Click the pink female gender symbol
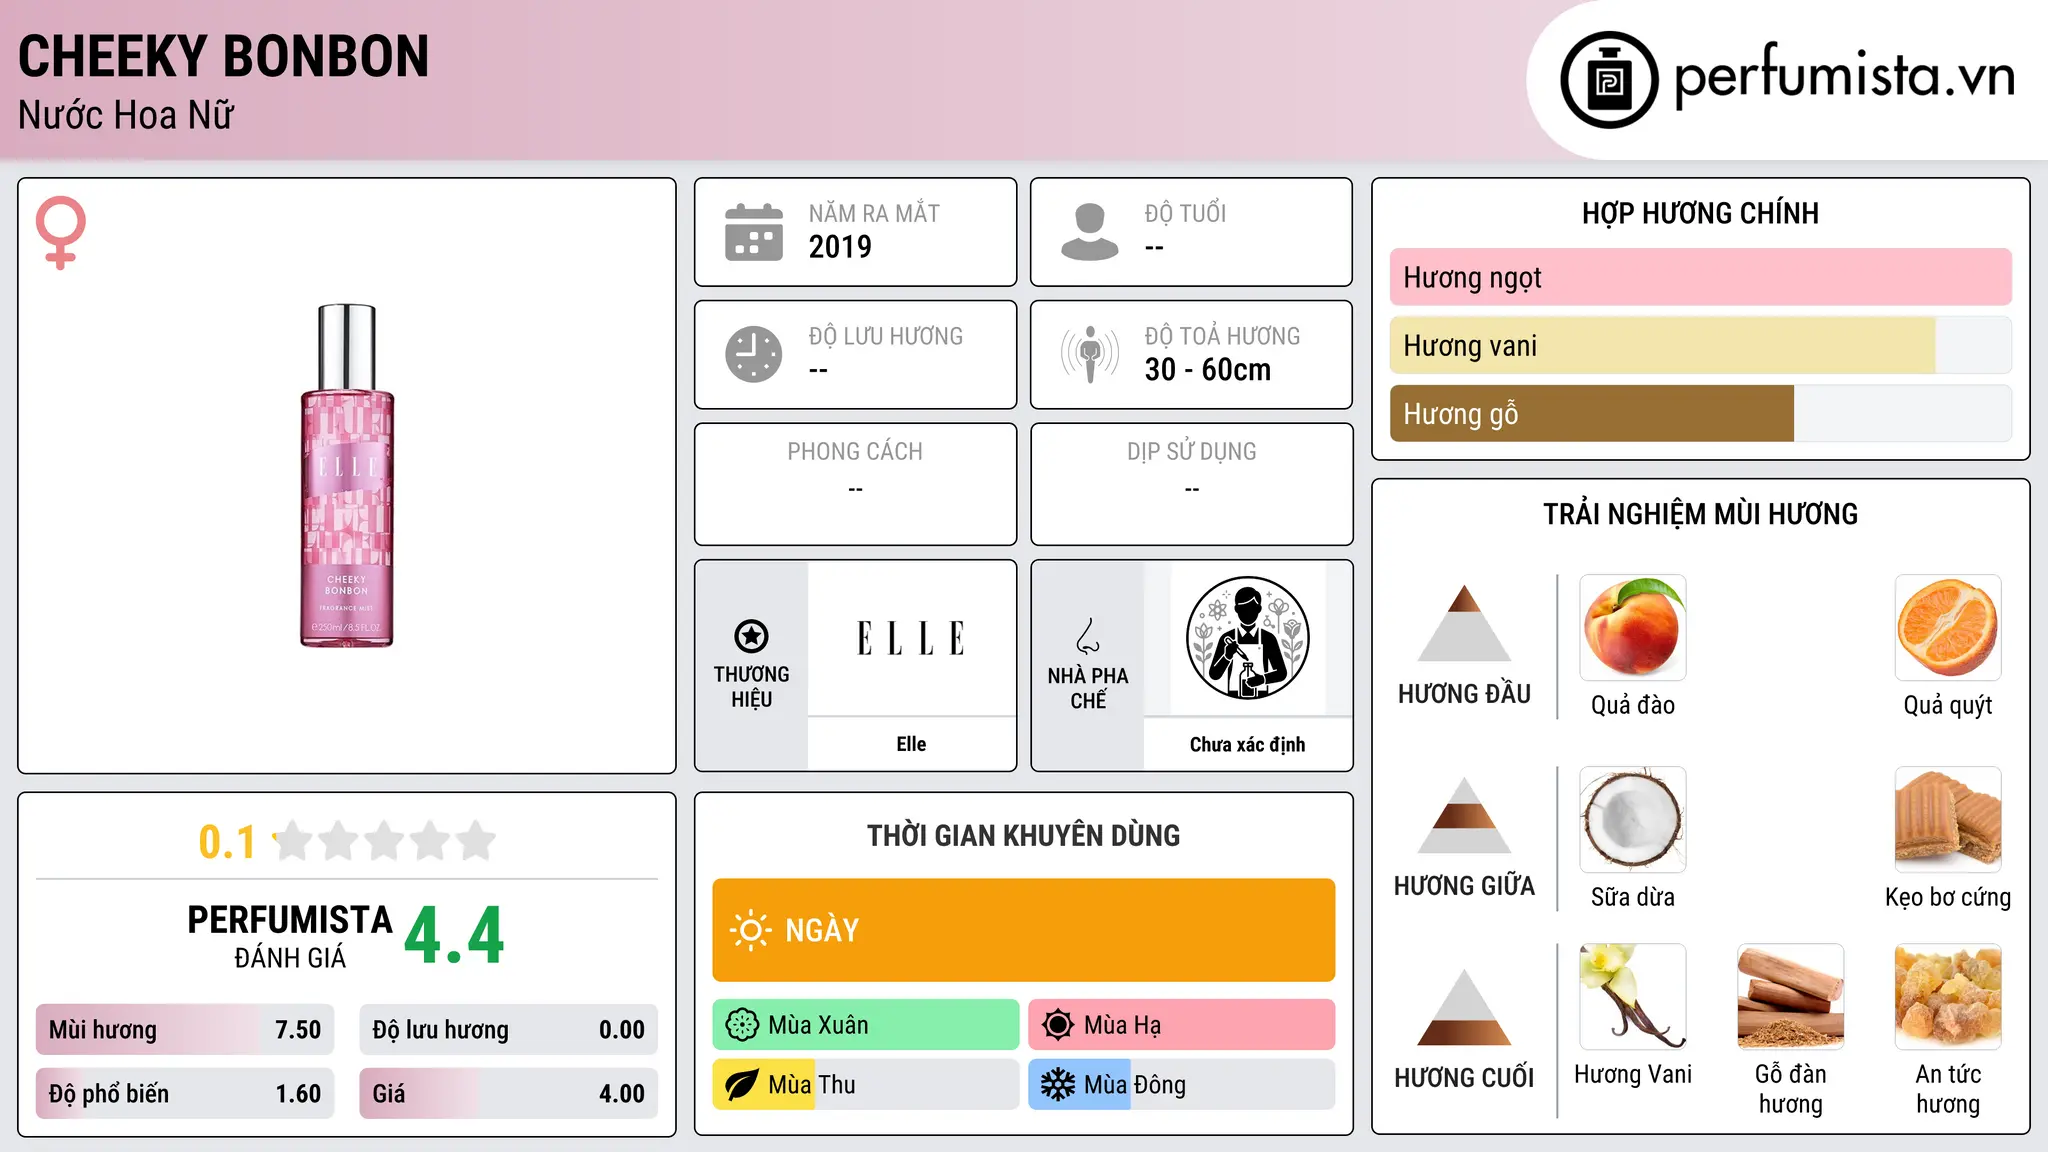Screen dimensions: 2048x1152 [60, 232]
